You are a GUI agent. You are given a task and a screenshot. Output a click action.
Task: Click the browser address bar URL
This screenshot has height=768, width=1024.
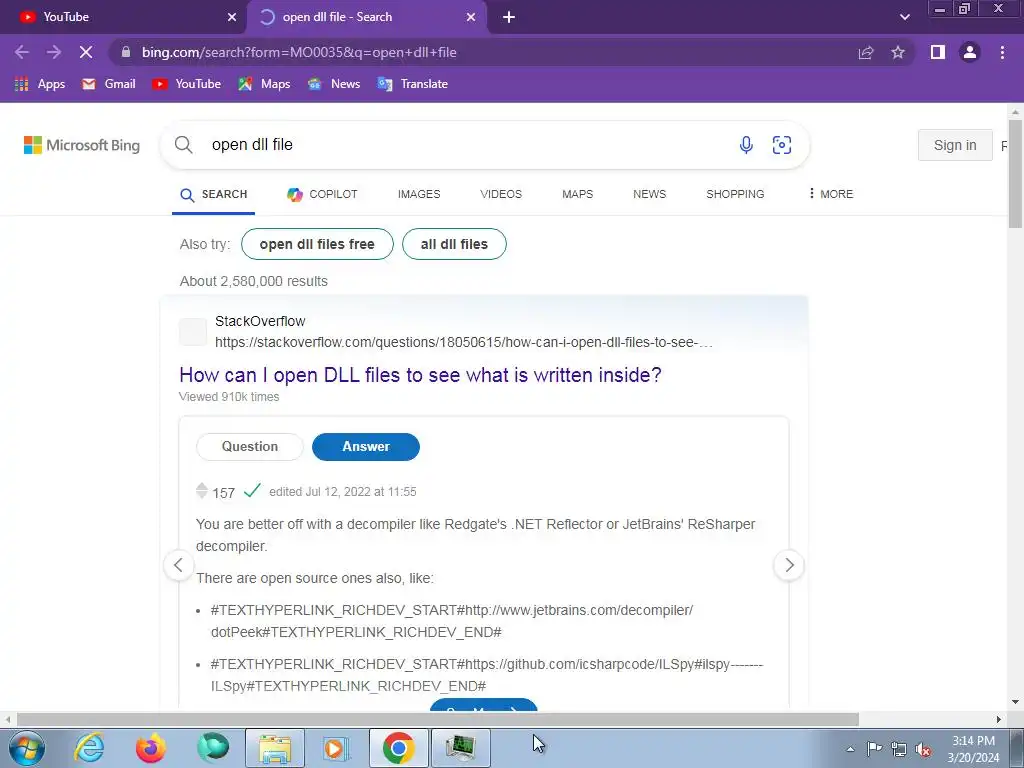[299, 52]
